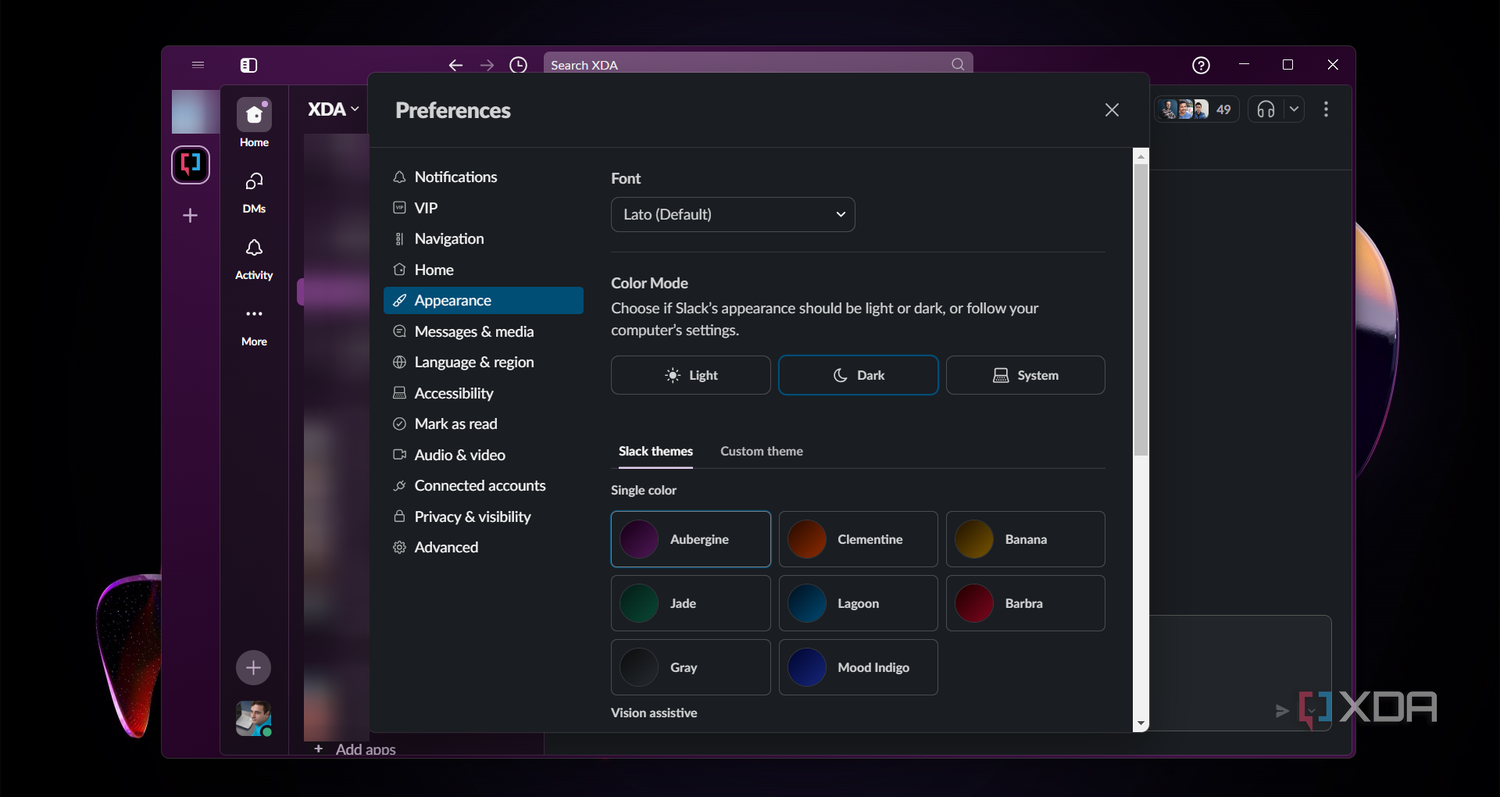Open the Help question mark icon
The width and height of the screenshot is (1500, 797).
(1201, 65)
